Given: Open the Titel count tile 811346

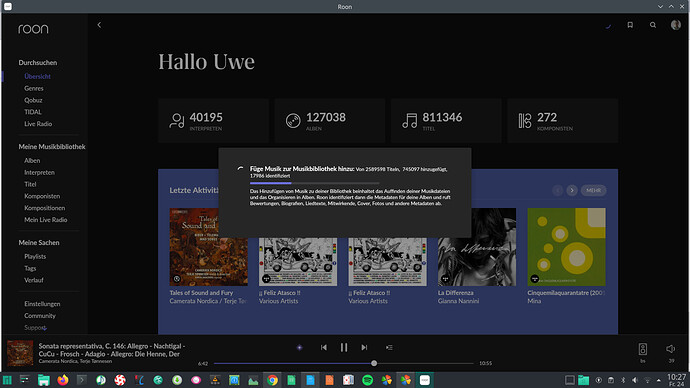Looking at the screenshot, I should pyautogui.click(x=446, y=121).
